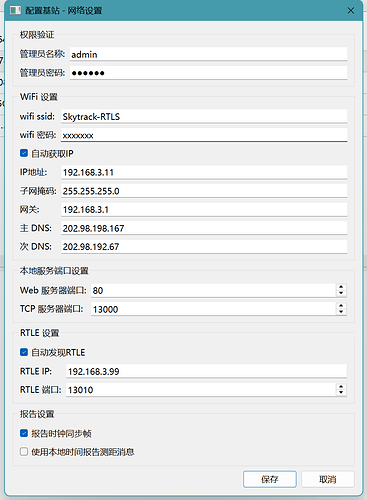Edit the wifi ssid Skytrack-RTLS field
This screenshot has width=367, height=500.
tap(204, 117)
